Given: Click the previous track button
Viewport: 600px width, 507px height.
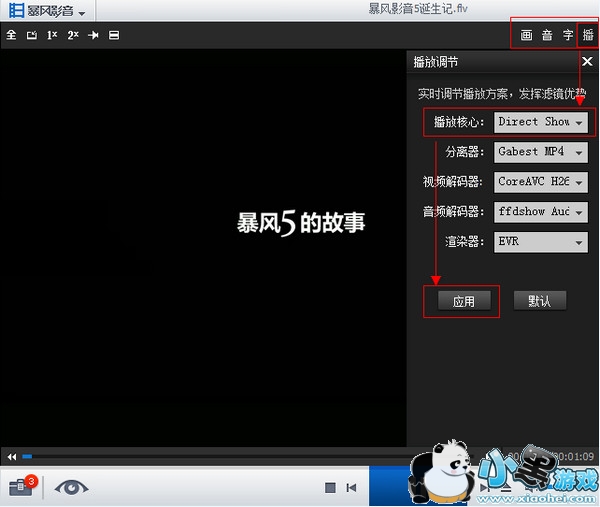Looking at the screenshot, I should point(351,487).
